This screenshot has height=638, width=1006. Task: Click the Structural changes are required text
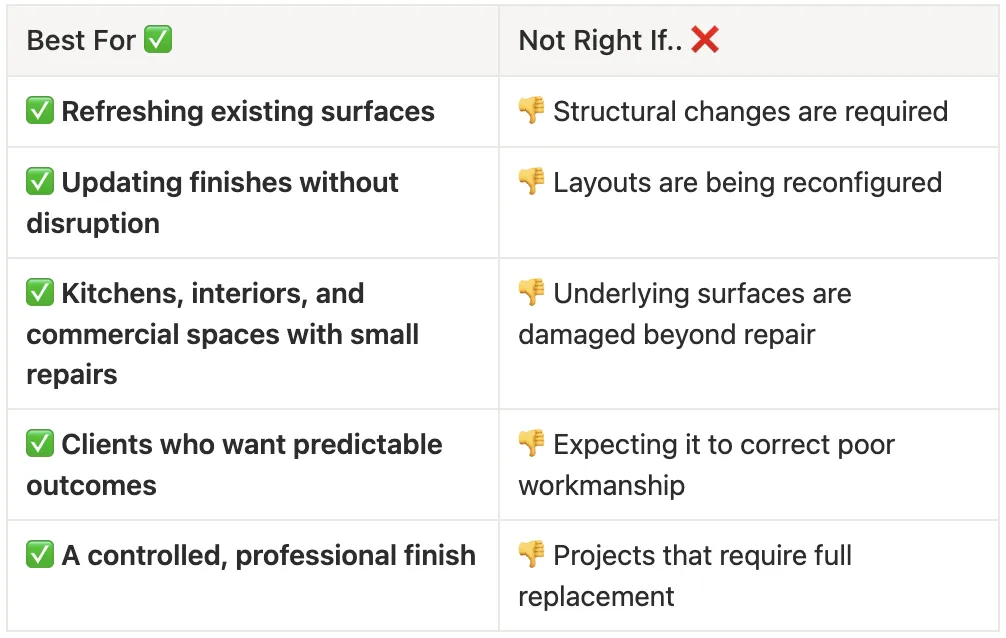pyautogui.click(x=750, y=111)
